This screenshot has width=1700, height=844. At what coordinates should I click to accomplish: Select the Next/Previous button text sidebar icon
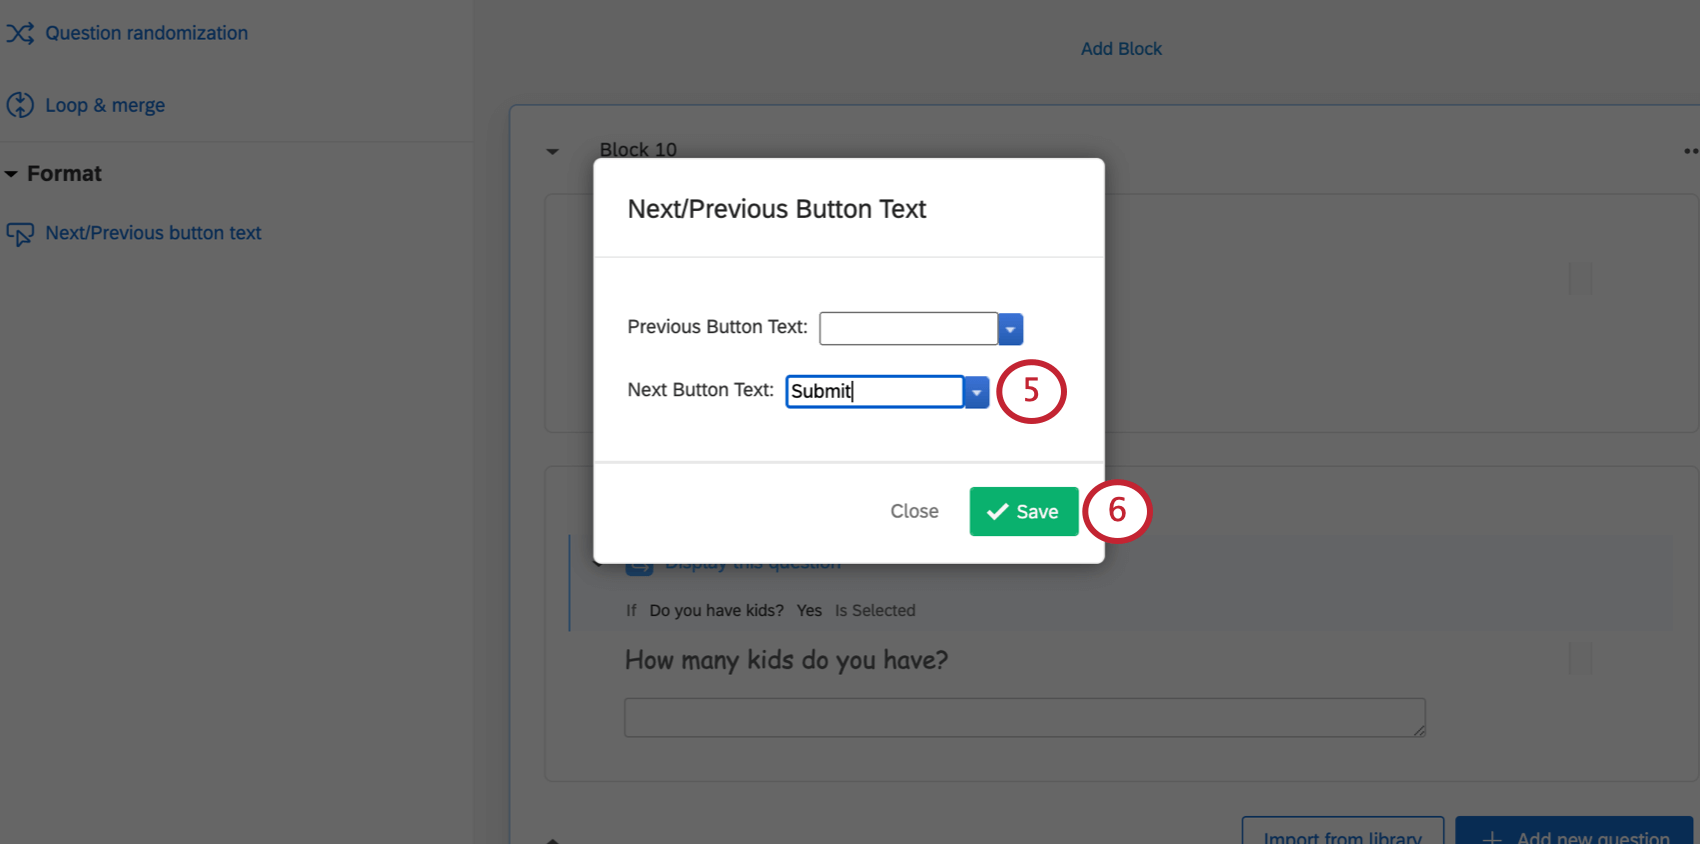(x=21, y=233)
